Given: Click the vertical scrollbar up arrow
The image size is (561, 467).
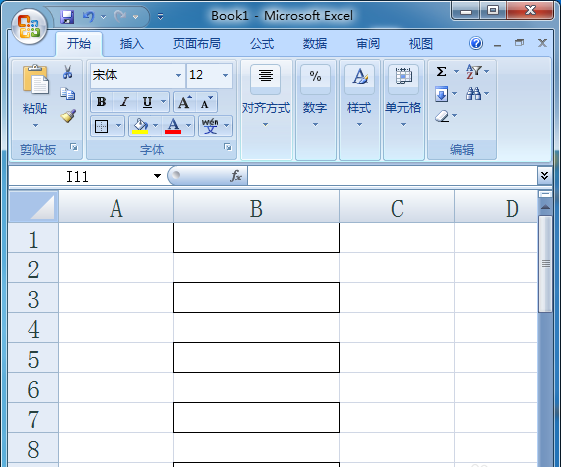Looking at the screenshot, I should point(545,207).
